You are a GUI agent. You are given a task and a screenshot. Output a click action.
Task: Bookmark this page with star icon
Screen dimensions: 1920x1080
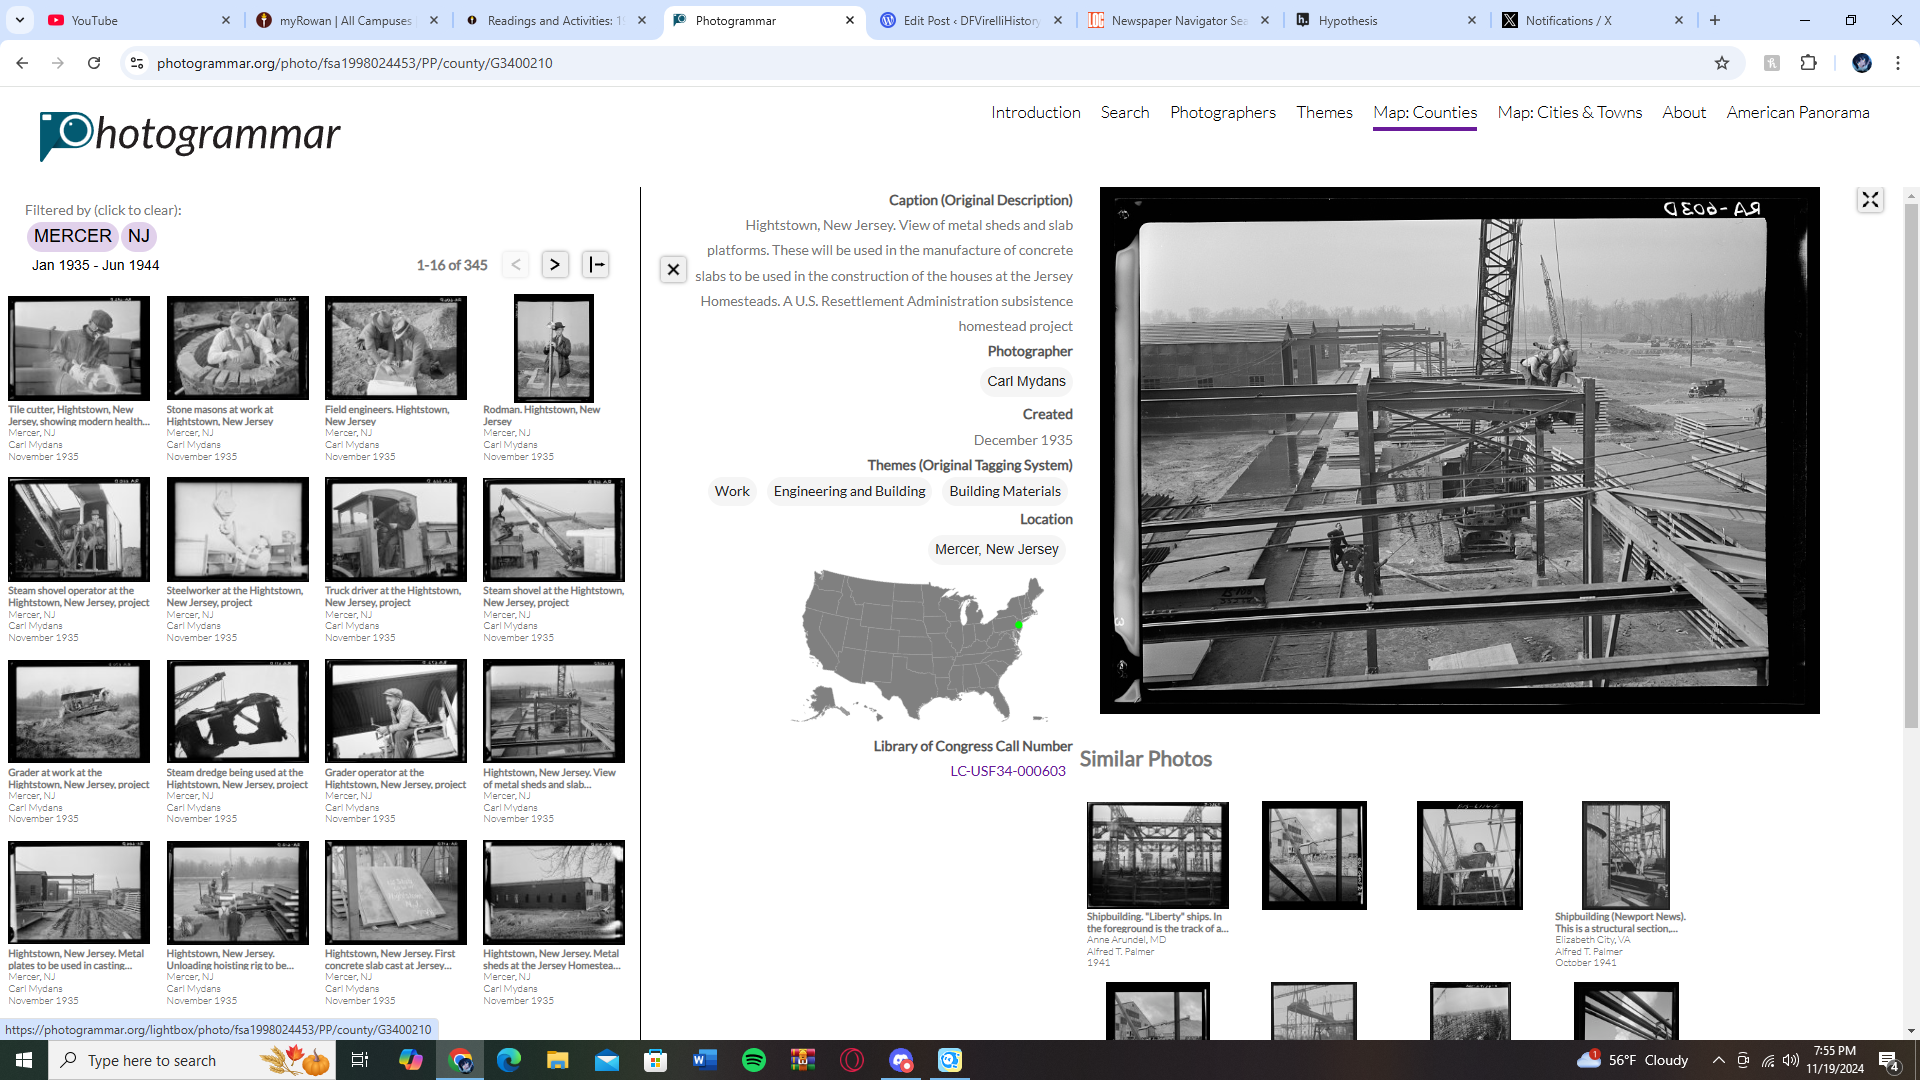(1721, 63)
